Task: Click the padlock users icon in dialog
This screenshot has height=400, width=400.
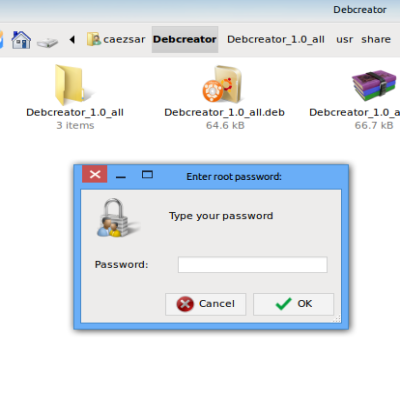Action: coord(116,218)
